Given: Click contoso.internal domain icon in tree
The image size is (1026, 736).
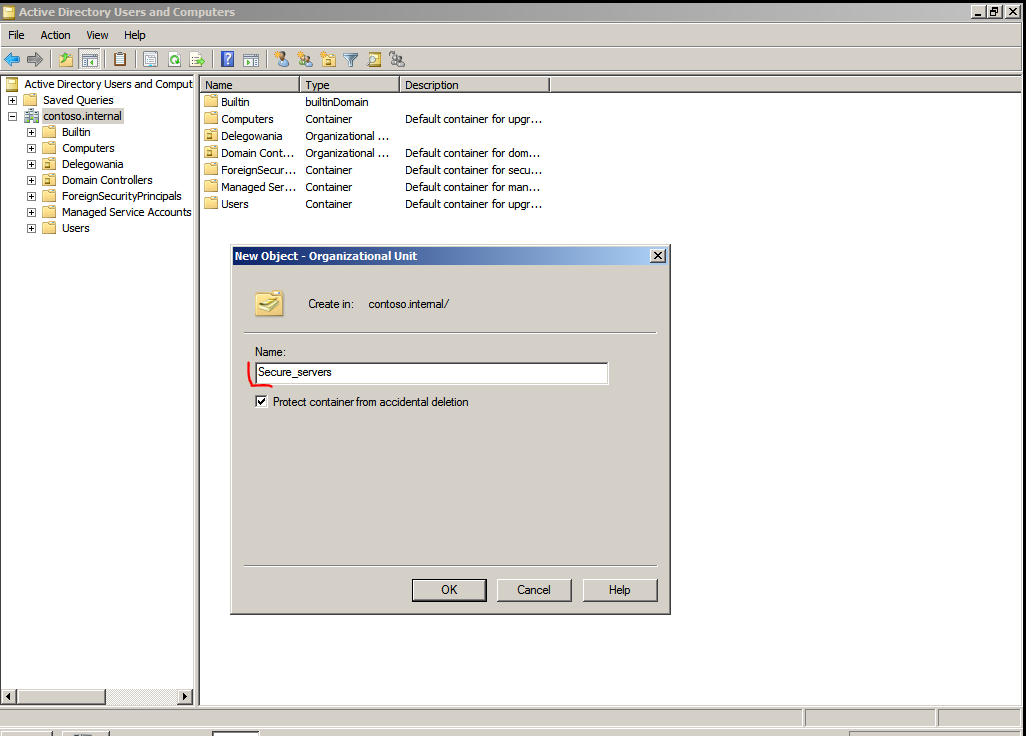Looking at the screenshot, I should point(31,116).
